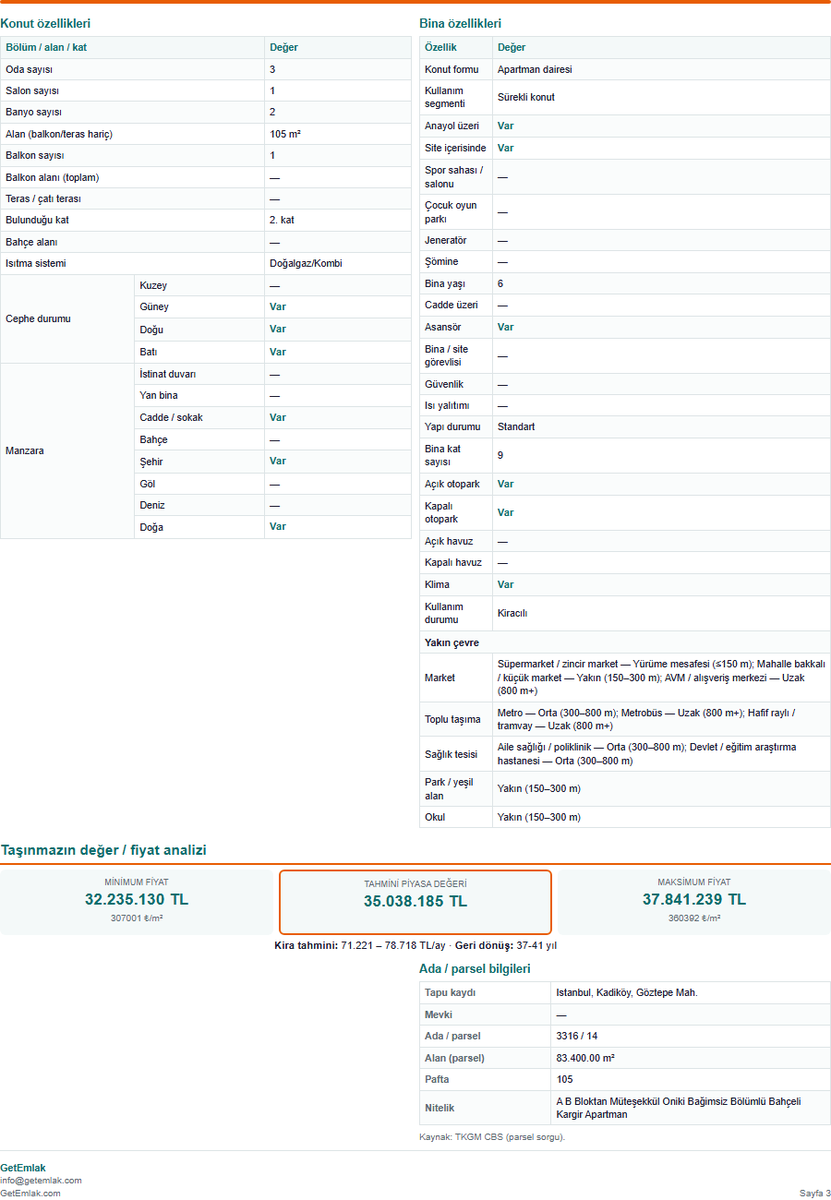Click the '307001 ₺/m²' unit price
Image resolution: width=831 pixels, height=1200 pixels.
click(137, 918)
